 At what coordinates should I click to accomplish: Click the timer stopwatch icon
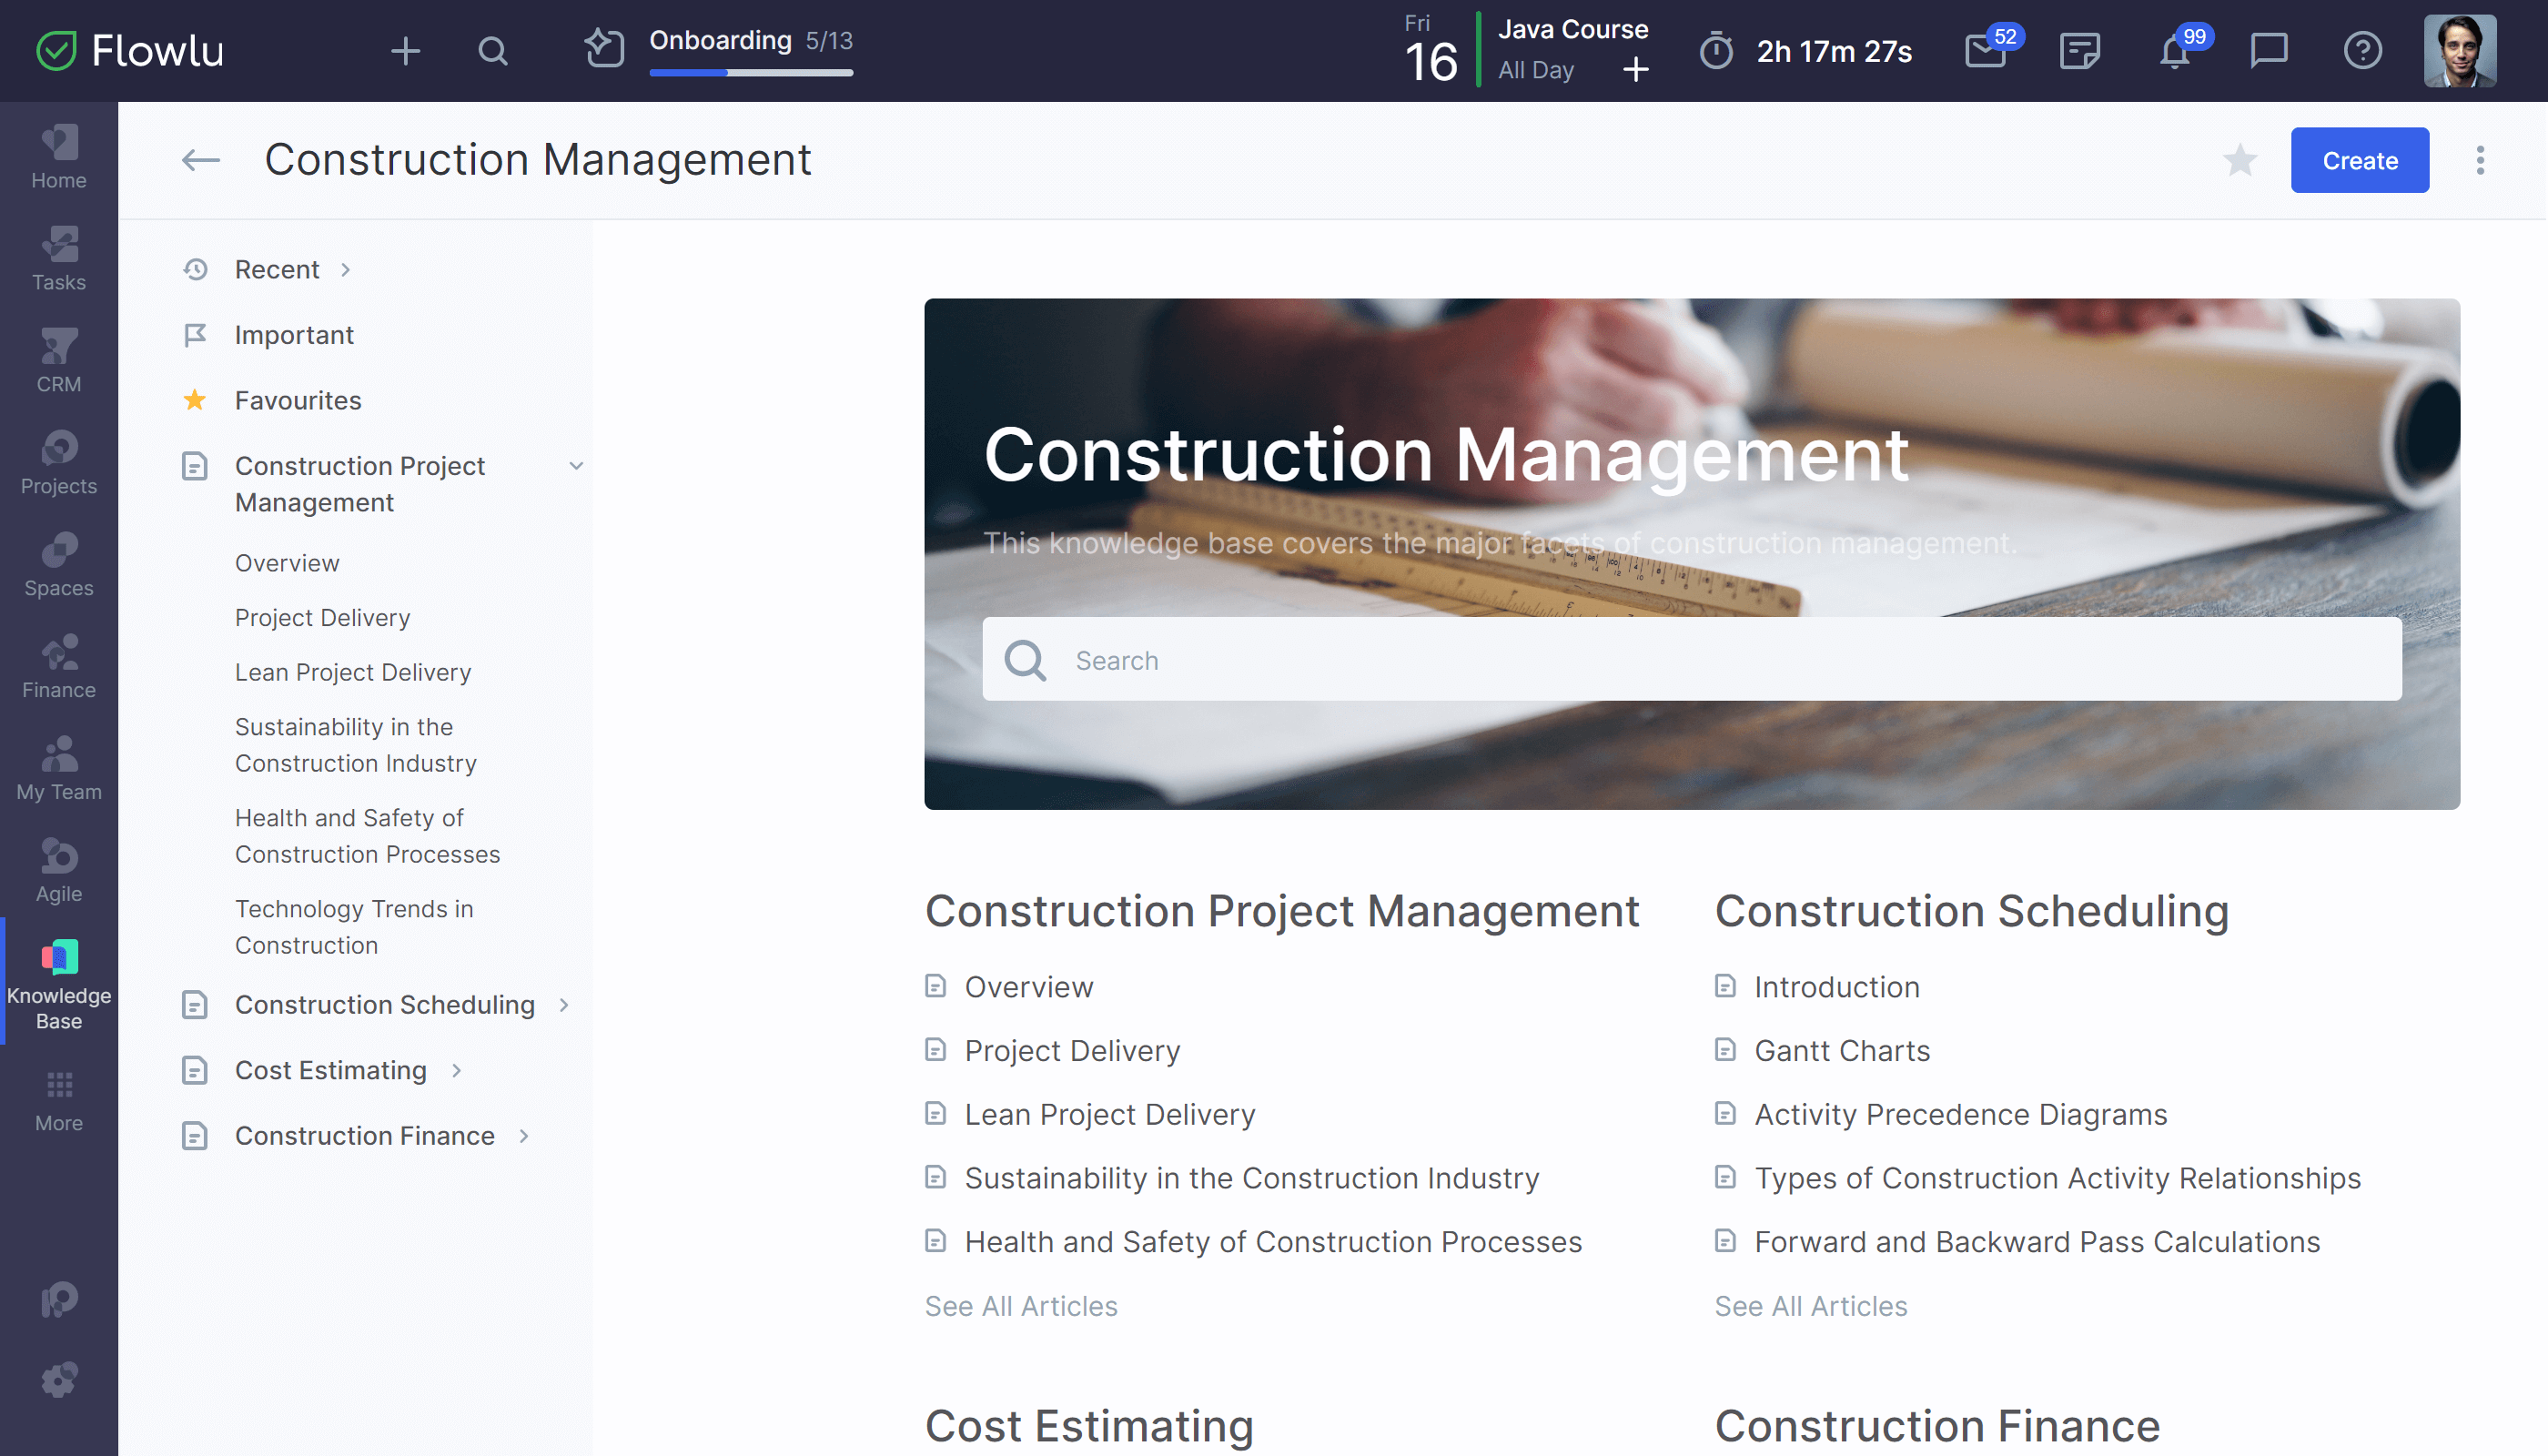(x=1718, y=51)
